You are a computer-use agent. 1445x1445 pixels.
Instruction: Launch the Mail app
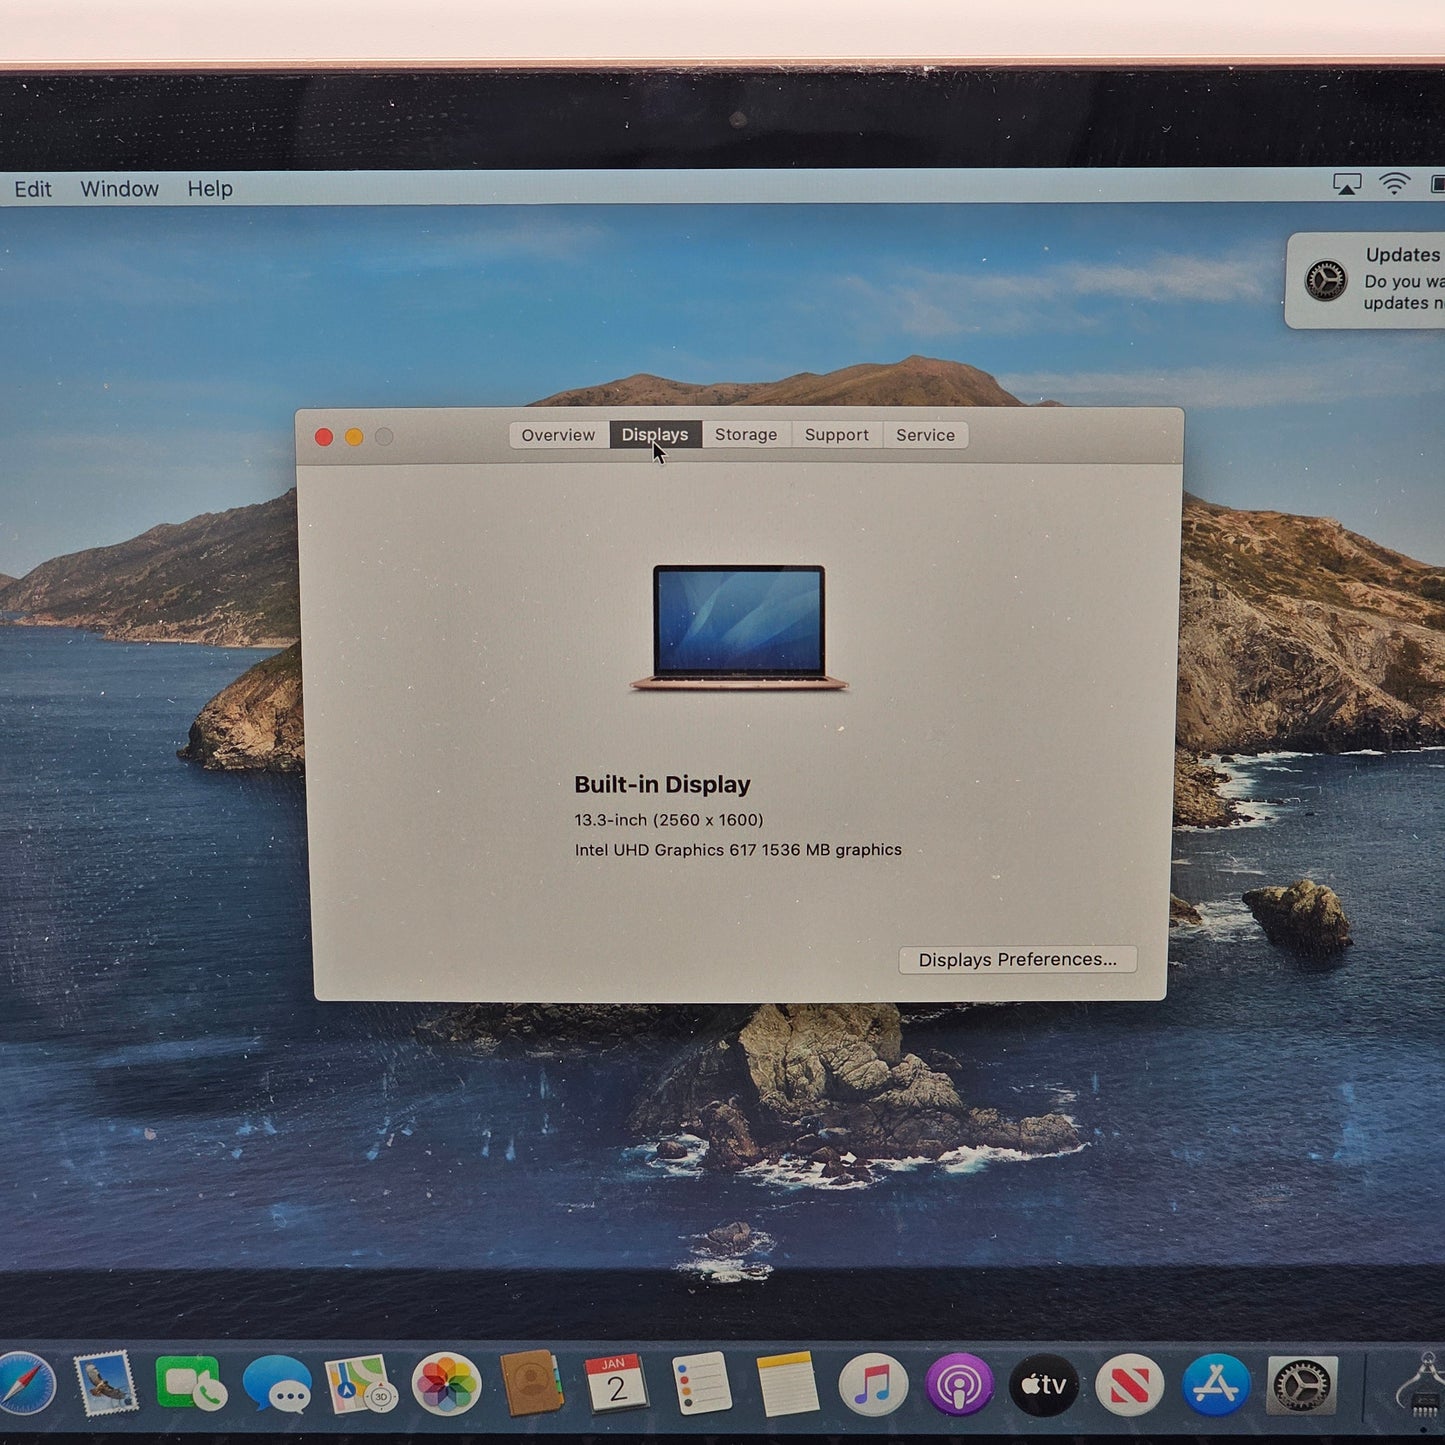coord(105,1385)
